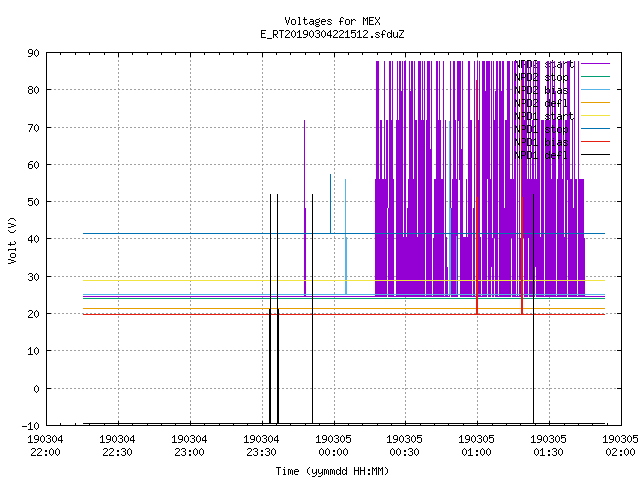
Task: Click the red NPD1 bias legend line sample
Action: click(x=595, y=142)
